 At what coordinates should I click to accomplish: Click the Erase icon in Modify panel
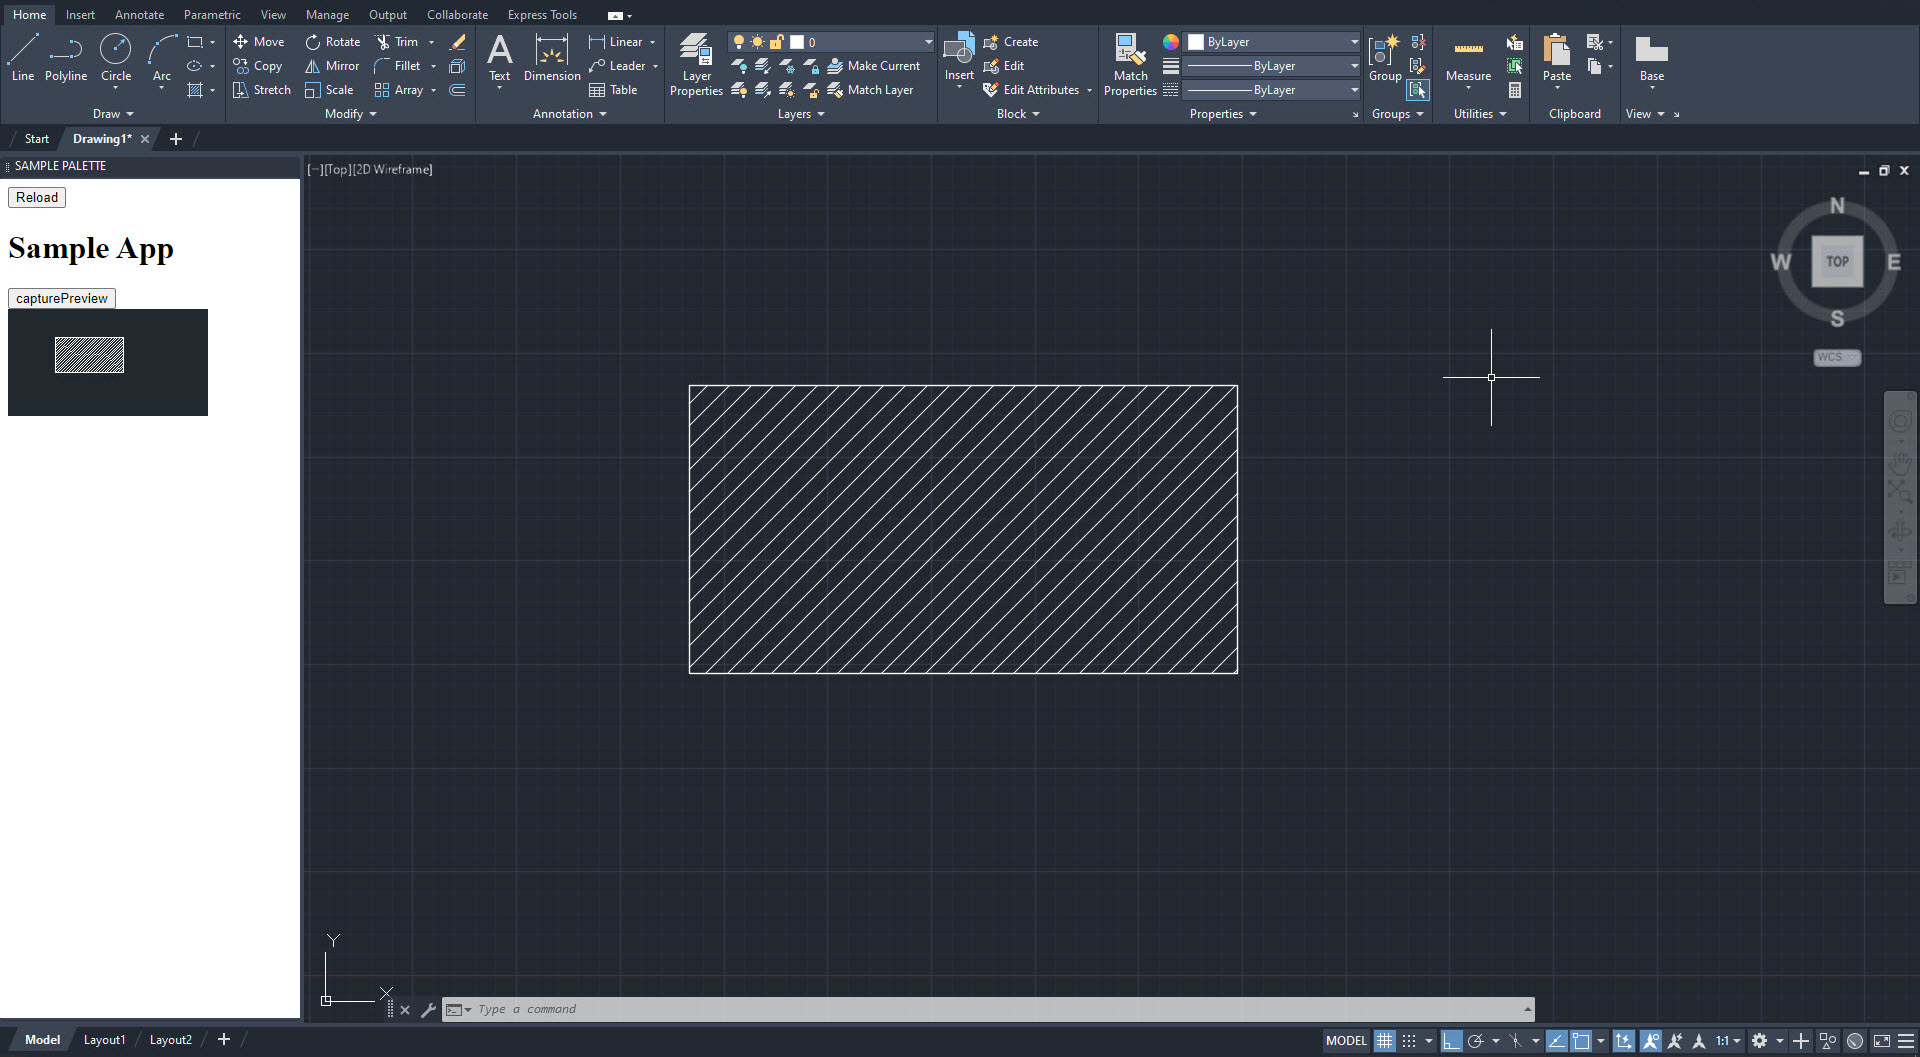457,42
